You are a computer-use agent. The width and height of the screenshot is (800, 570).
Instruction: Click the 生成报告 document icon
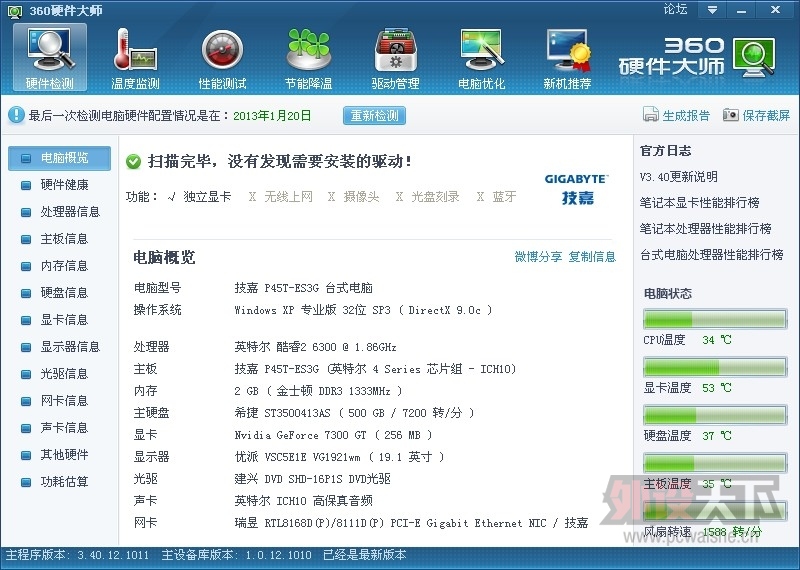[651, 115]
